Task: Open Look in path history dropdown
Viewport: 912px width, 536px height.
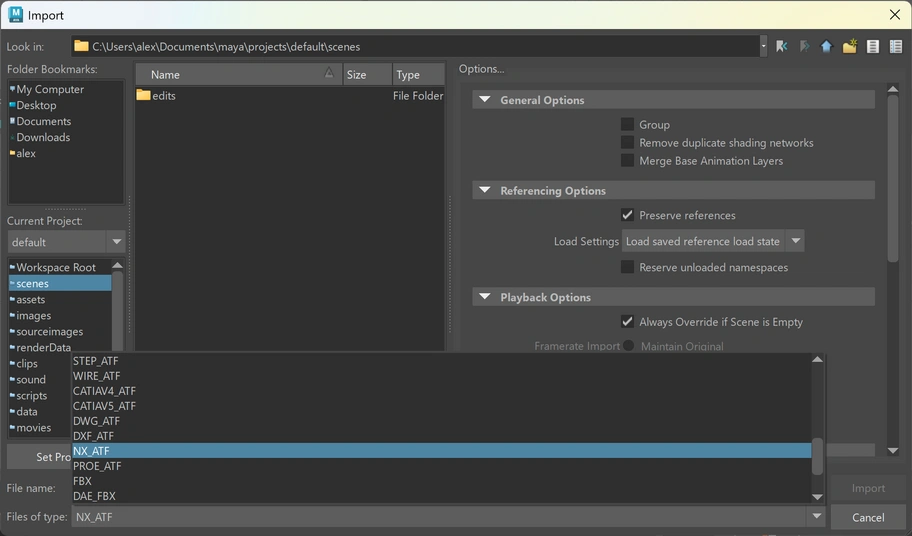Action: 763,47
